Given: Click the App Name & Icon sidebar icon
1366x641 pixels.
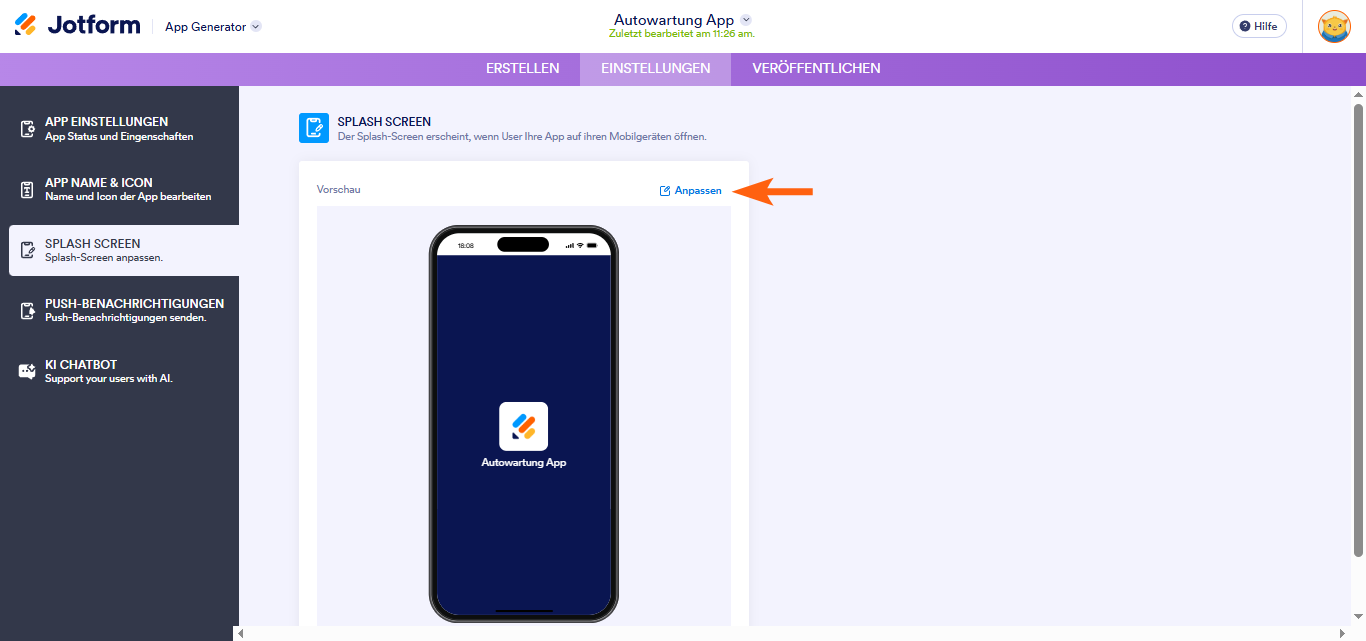Looking at the screenshot, I should pyautogui.click(x=28, y=189).
